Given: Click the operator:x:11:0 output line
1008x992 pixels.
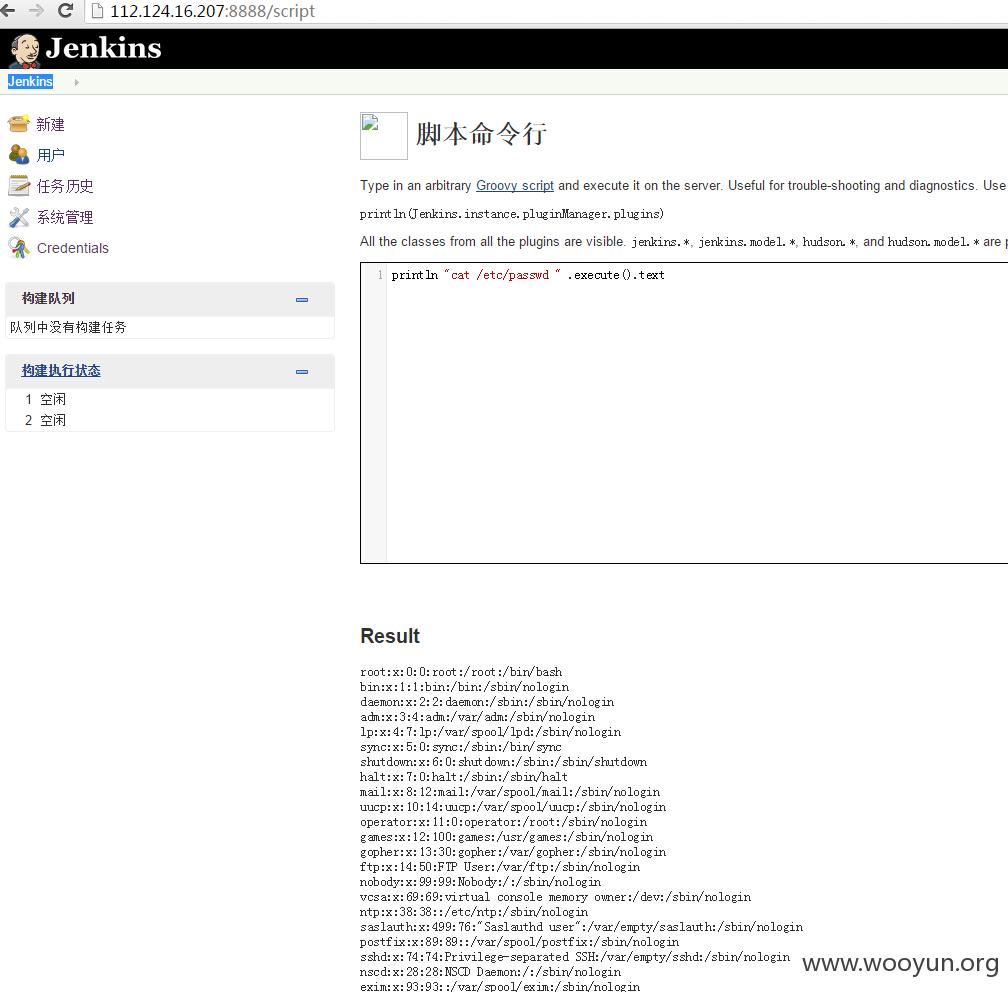Looking at the screenshot, I should pos(503,822).
